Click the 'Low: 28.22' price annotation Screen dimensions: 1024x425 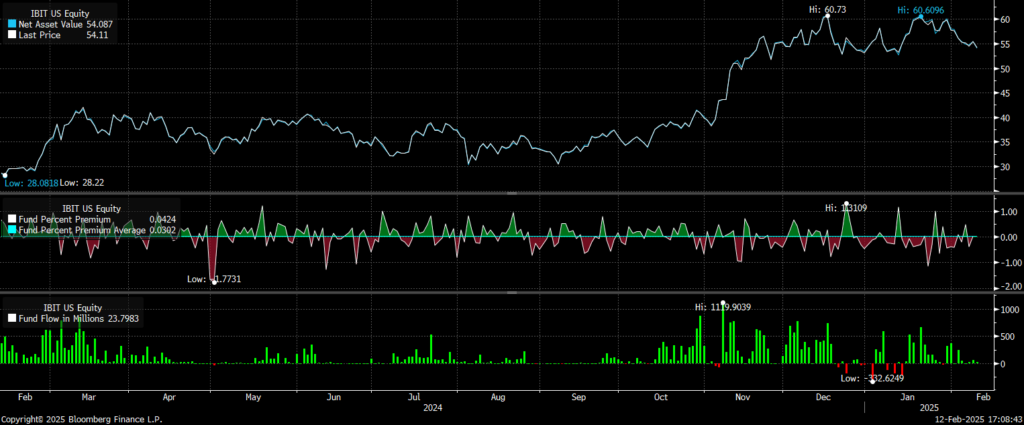tap(80, 183)
